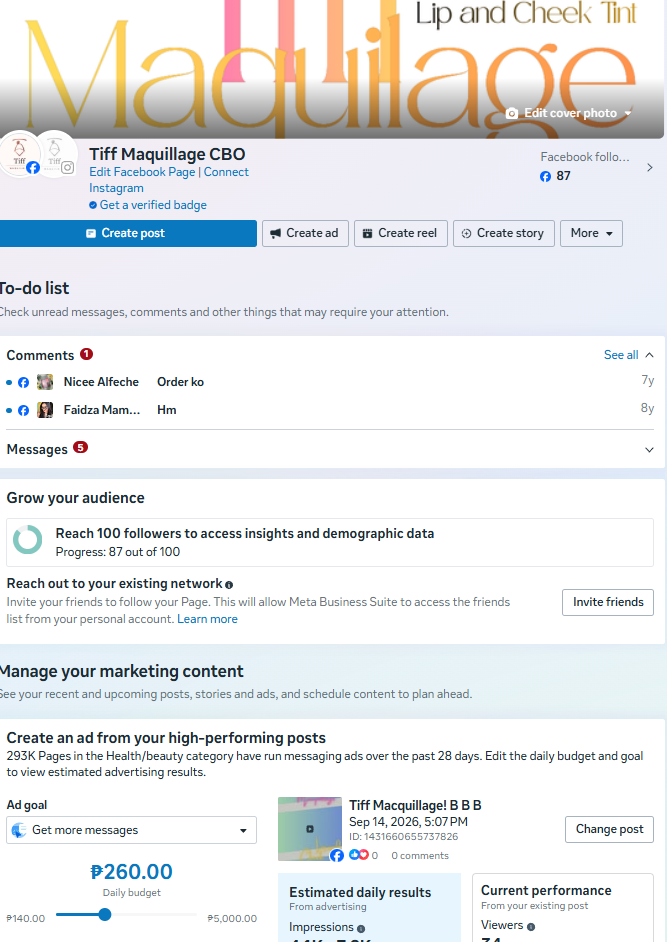This screenshot has height=942, width=667.
Task: Click the blue verified badge icon
Action: (93, 205)
